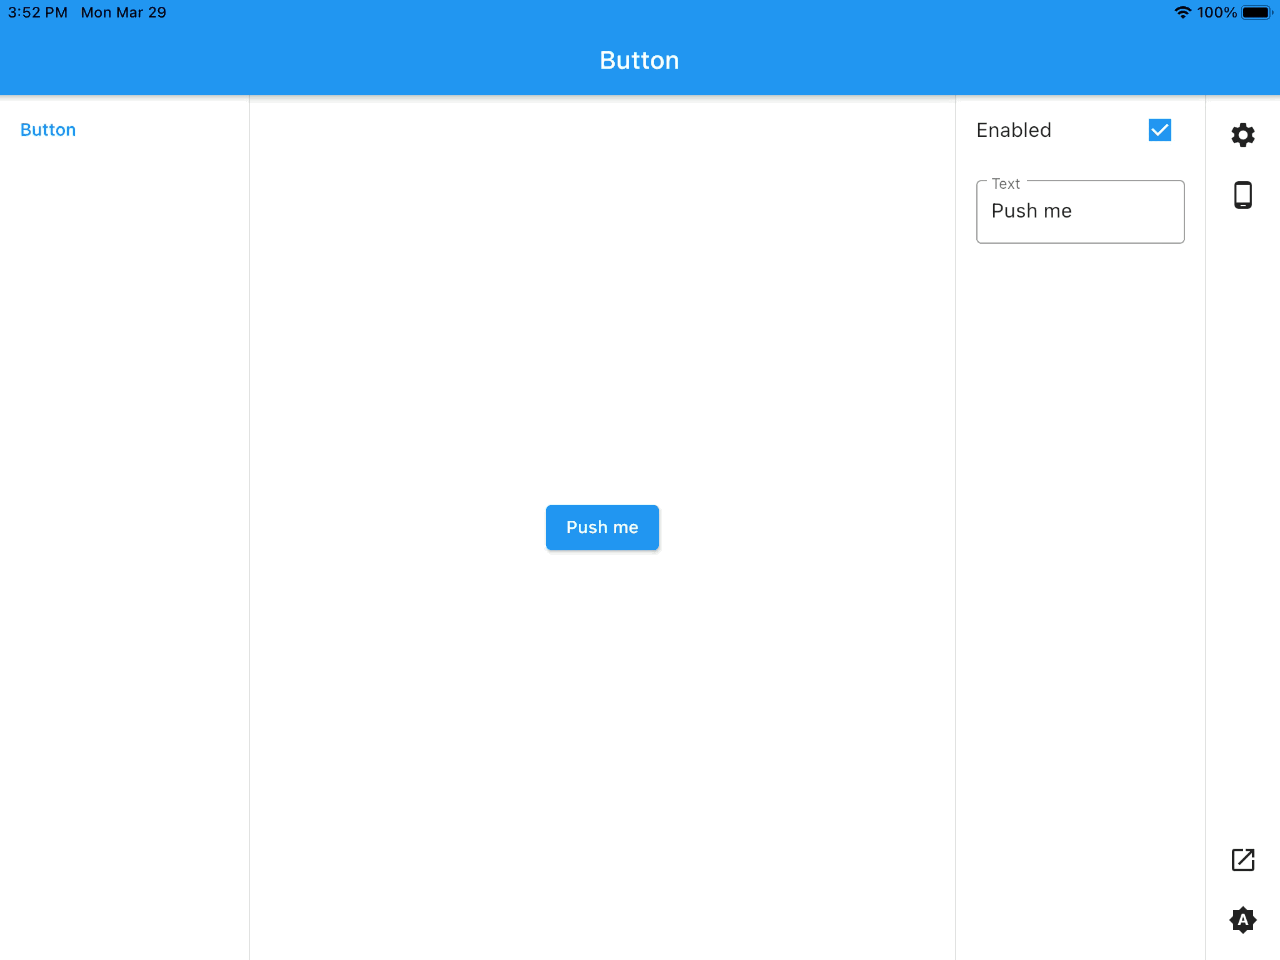
Task: Click the Mon Mar 29 date
Action: (x=124, y=13)
